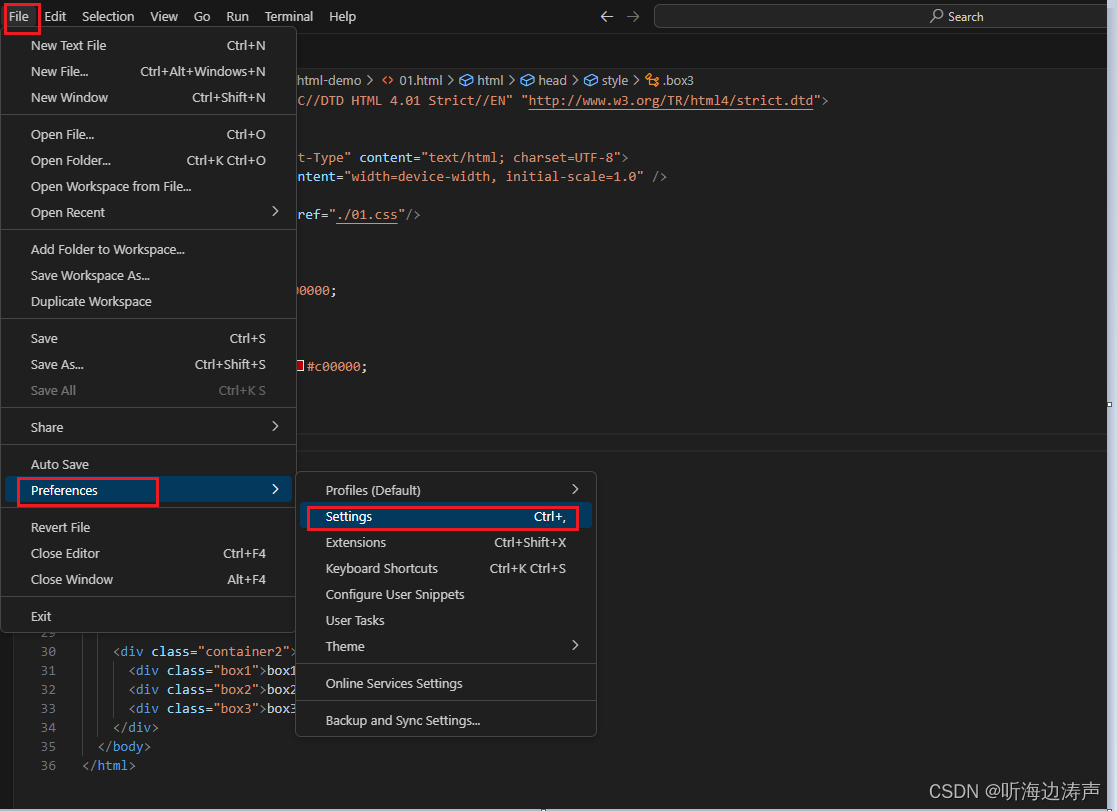1117x811 pixels.
Task: Choose Configure User Snippets
Action: [446, 594]
